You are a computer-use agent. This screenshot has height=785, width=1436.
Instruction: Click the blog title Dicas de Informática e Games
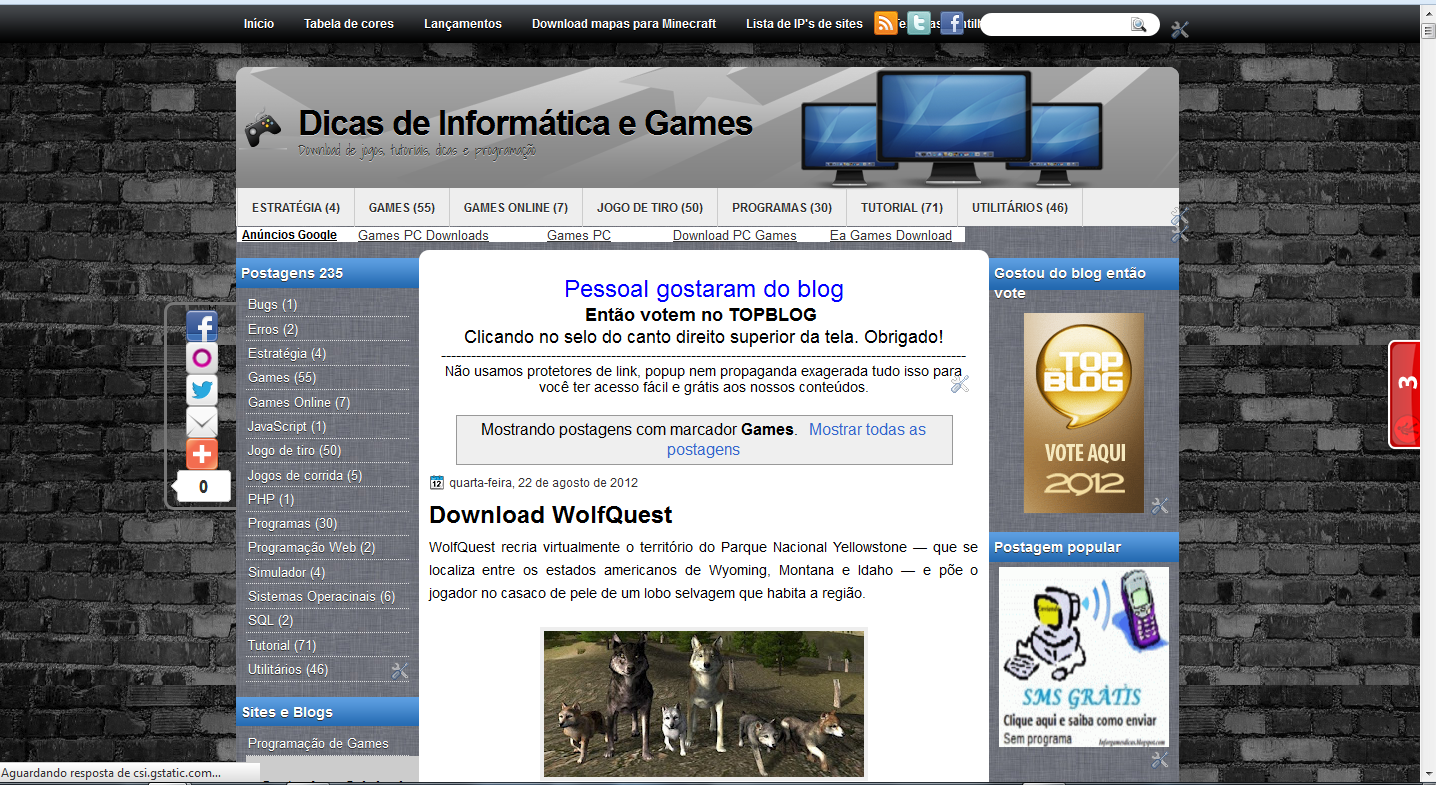pos(525,124)
